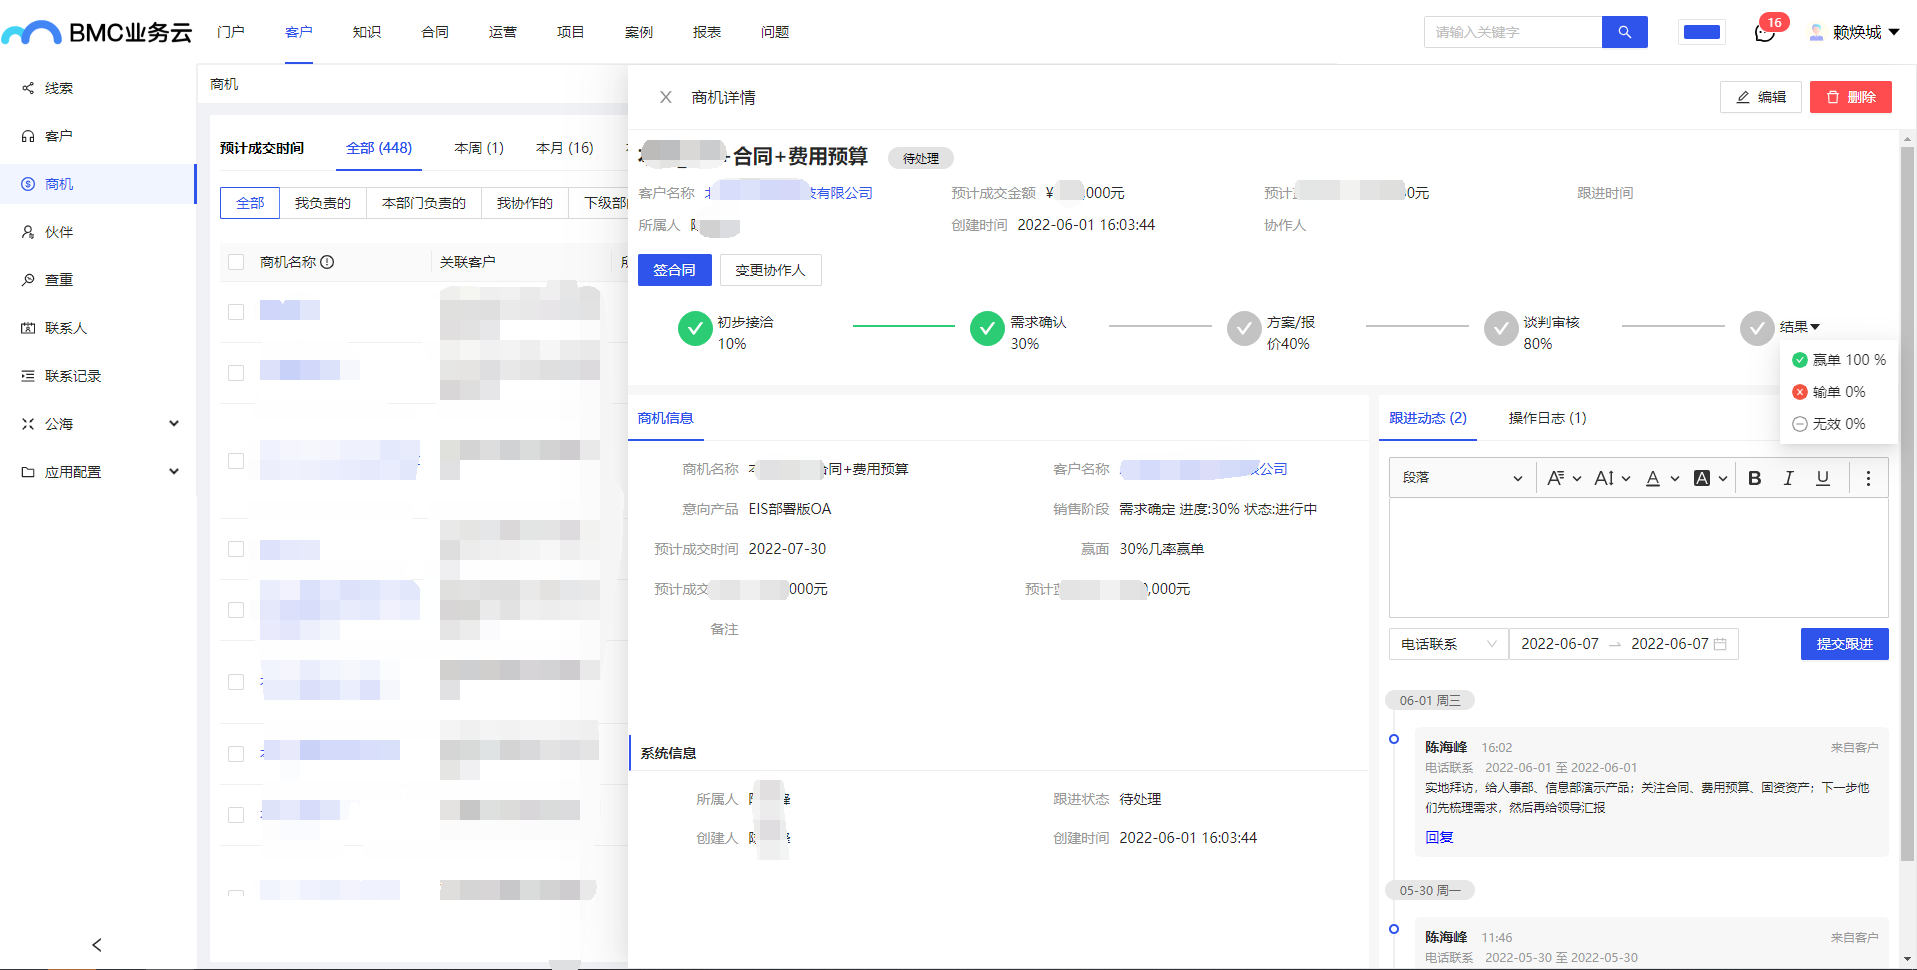Open the text color picker in editor

1662,478
